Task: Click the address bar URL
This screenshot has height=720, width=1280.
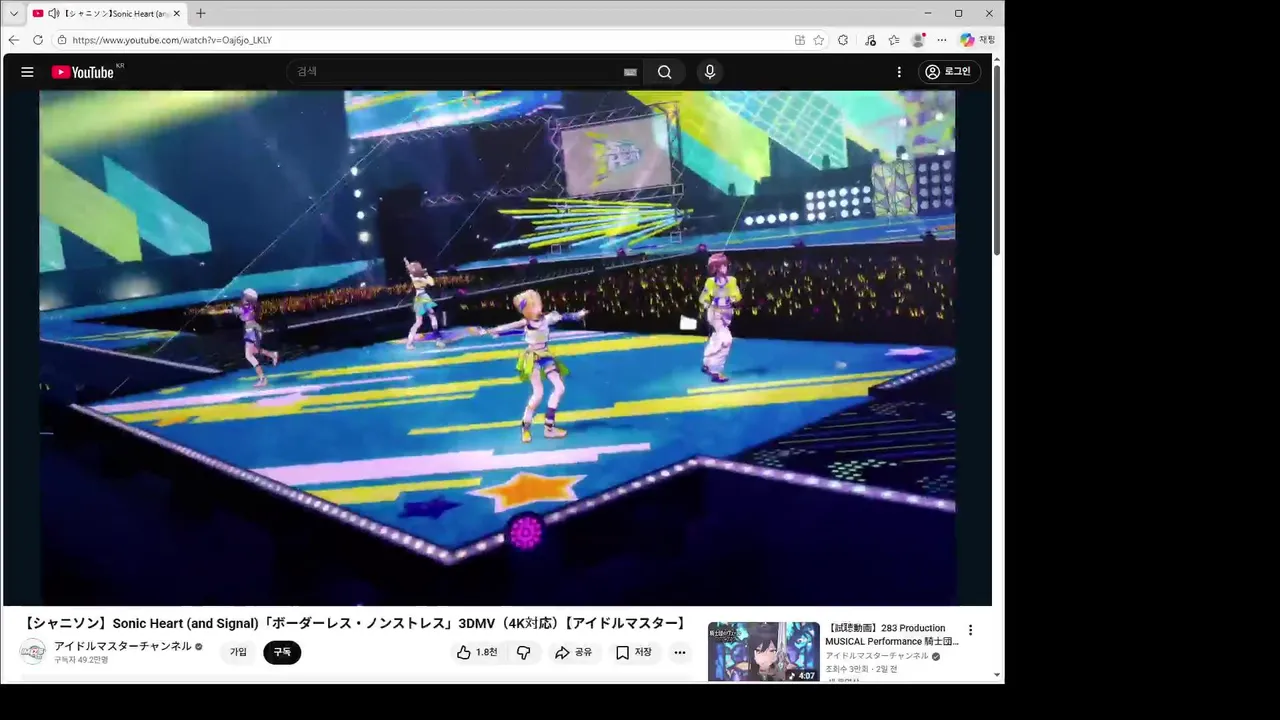Action: [172, 40]
